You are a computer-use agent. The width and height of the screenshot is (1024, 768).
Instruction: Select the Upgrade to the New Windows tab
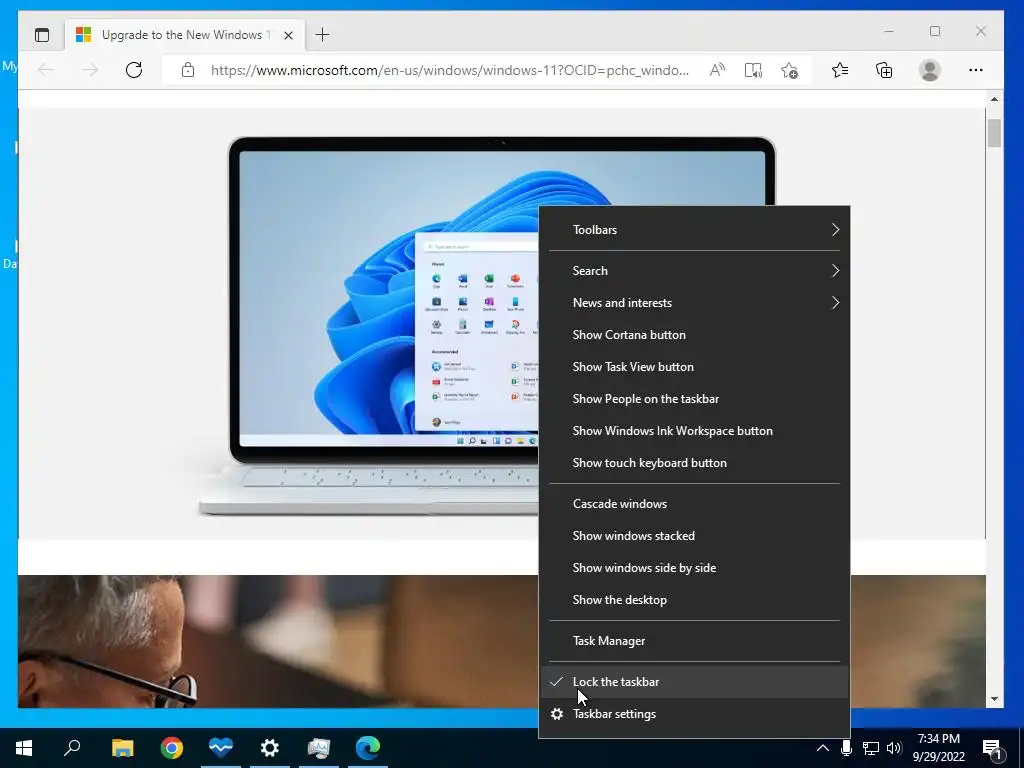click(x=185, y=35)
